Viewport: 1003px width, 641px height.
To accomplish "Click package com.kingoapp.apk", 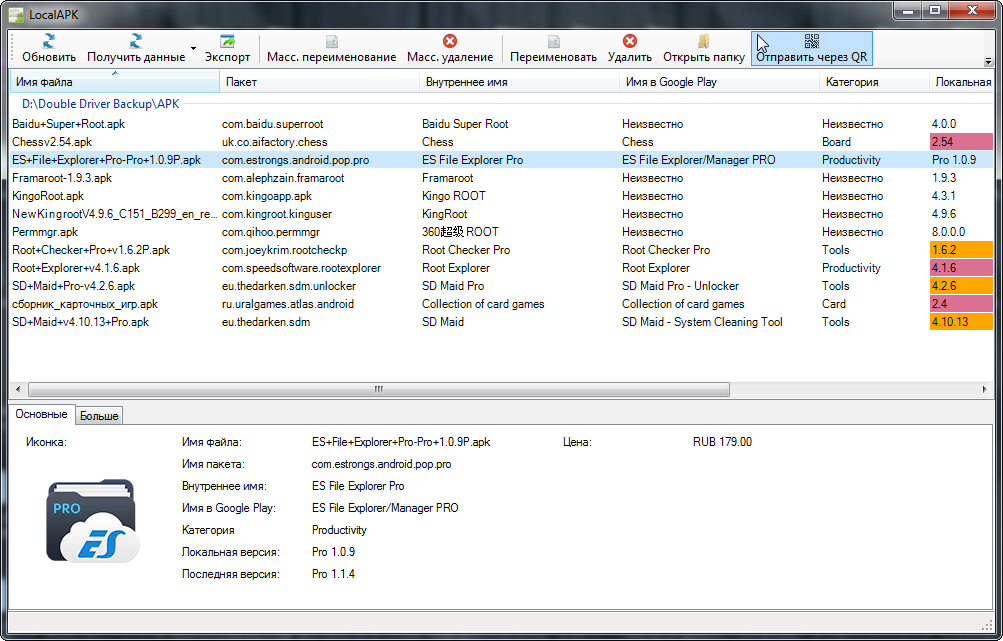I will coord(267,196).
